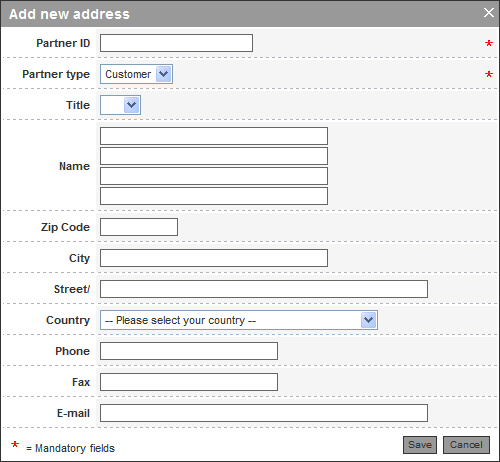The width and height of the screenshot is (500, 462).
Task: Save the new address
Action: pyautogui.click(x=420, y=445)
